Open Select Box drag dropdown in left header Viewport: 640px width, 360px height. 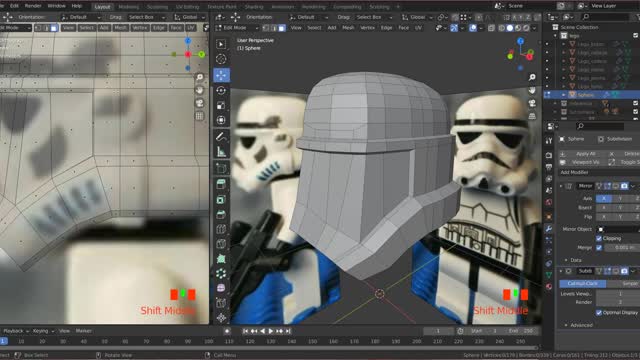click(147, 18)
